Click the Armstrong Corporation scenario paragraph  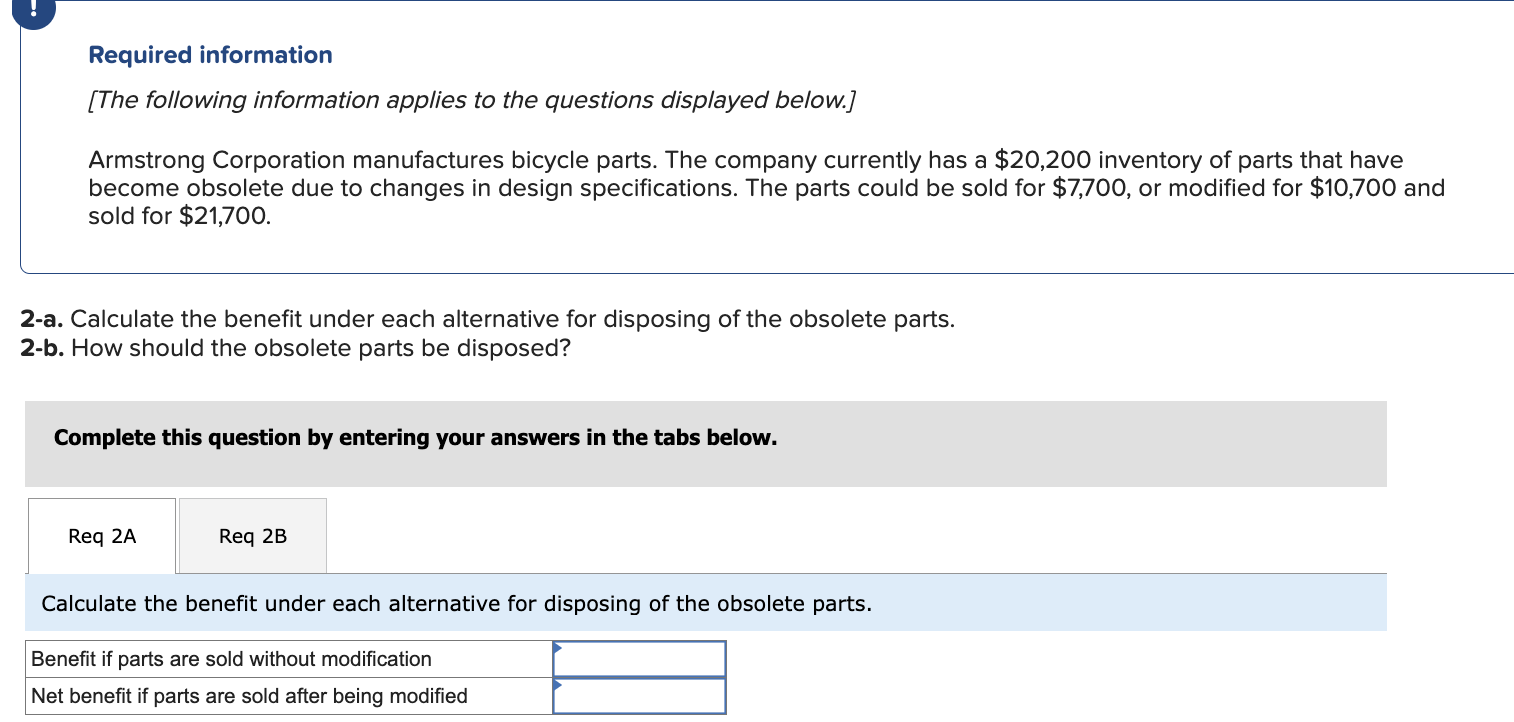(760, 188)
